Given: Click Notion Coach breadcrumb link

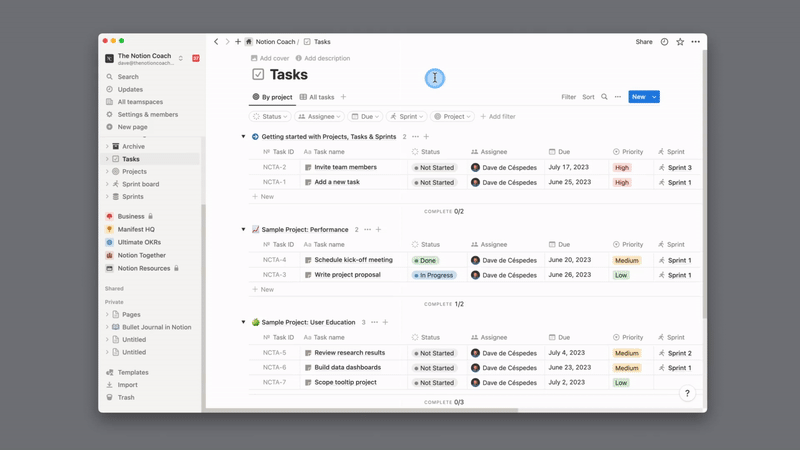Looking at the screenshot, I should [x=276, y=42].
